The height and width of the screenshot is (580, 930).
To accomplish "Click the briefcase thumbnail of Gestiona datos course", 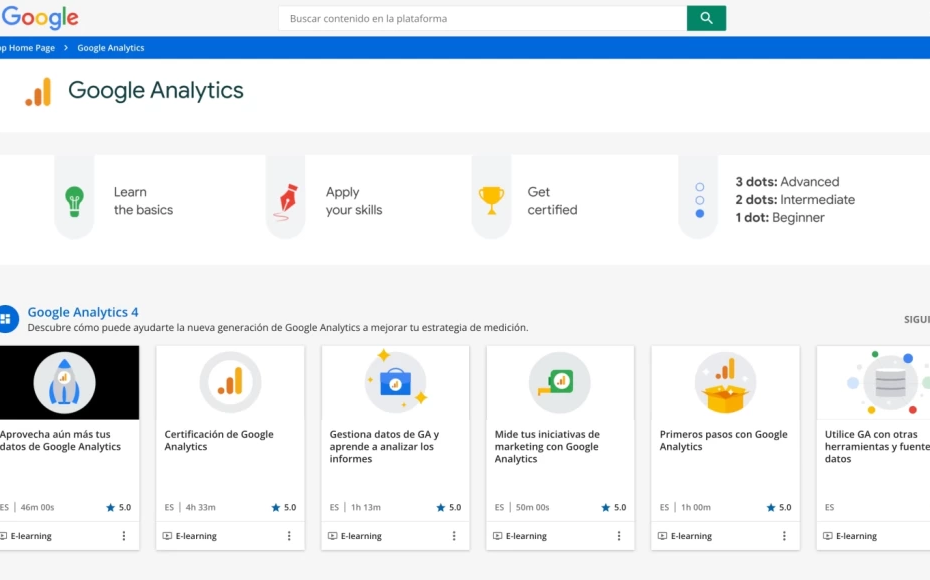I will pyautogui.click(x=395, y=383).
